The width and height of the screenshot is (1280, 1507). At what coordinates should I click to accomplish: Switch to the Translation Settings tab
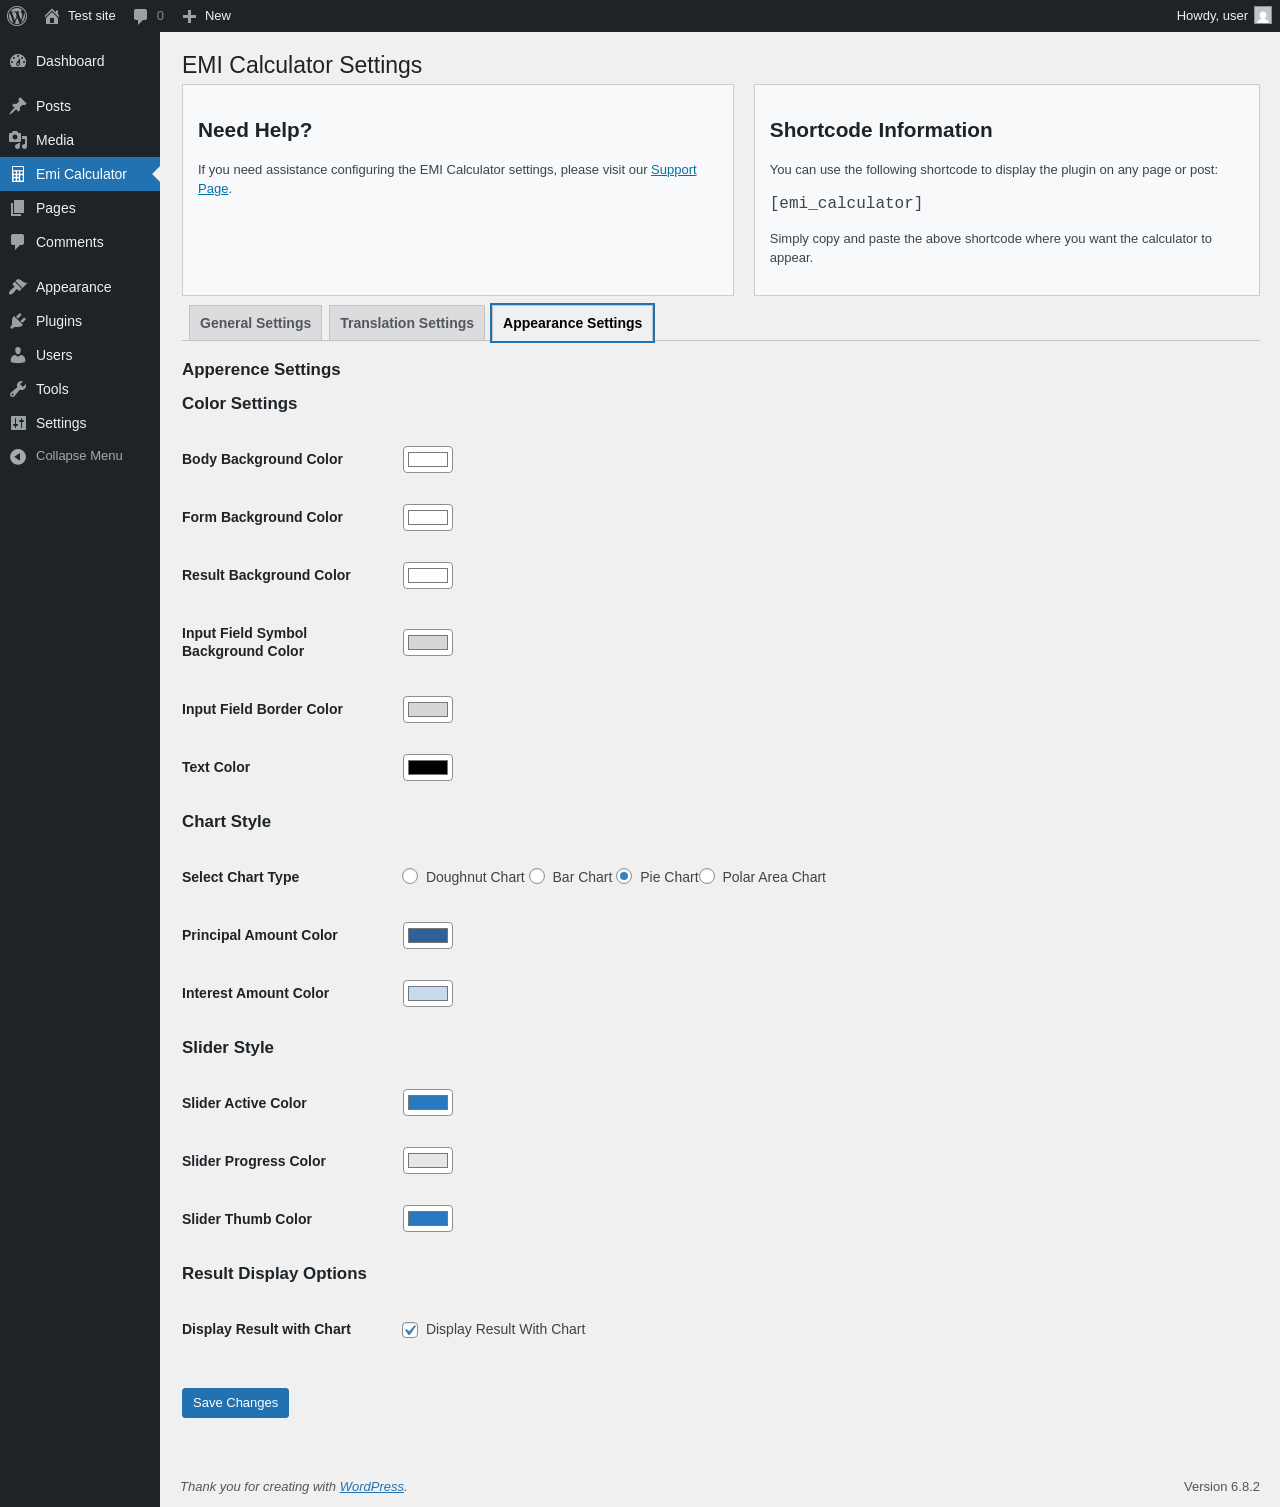coord(407,323)
